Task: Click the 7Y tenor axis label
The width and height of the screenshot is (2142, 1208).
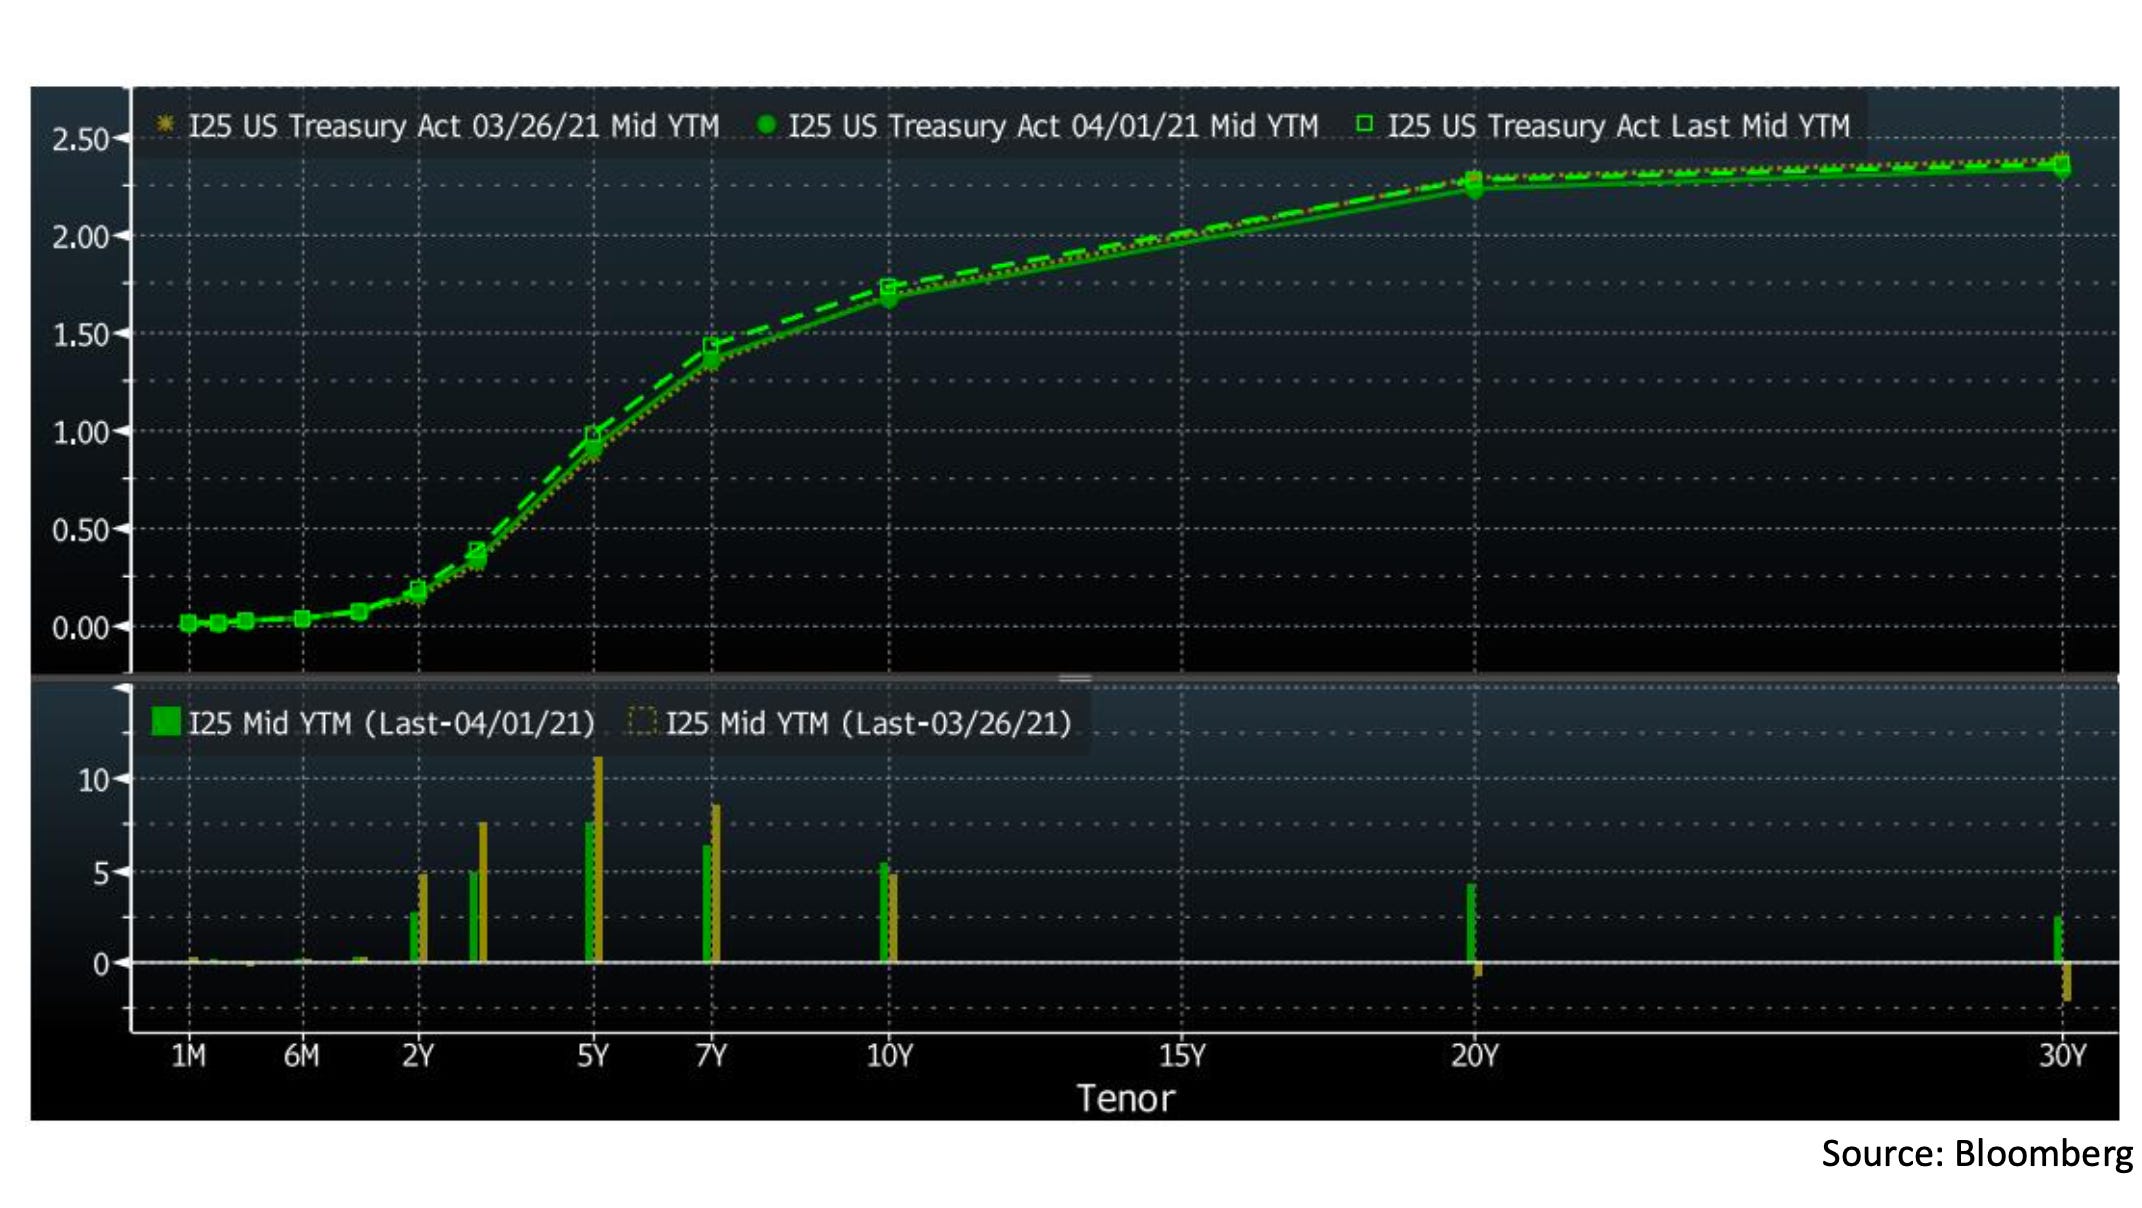Action: pyautogui.click(x=711, y=1055)
